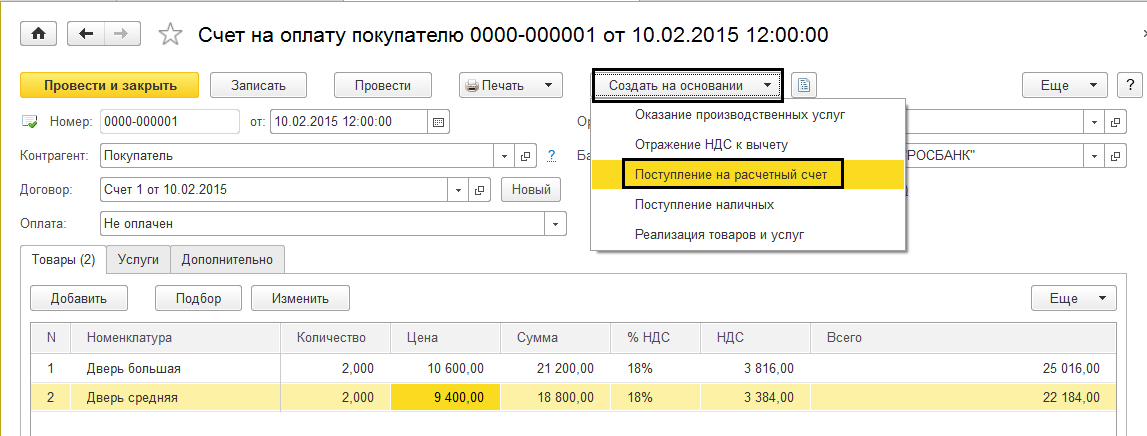The width and height of the screenshot is (1147, 436).
Task: Expand the Контрагент dropdown arrow
Action: click(505, 156)
